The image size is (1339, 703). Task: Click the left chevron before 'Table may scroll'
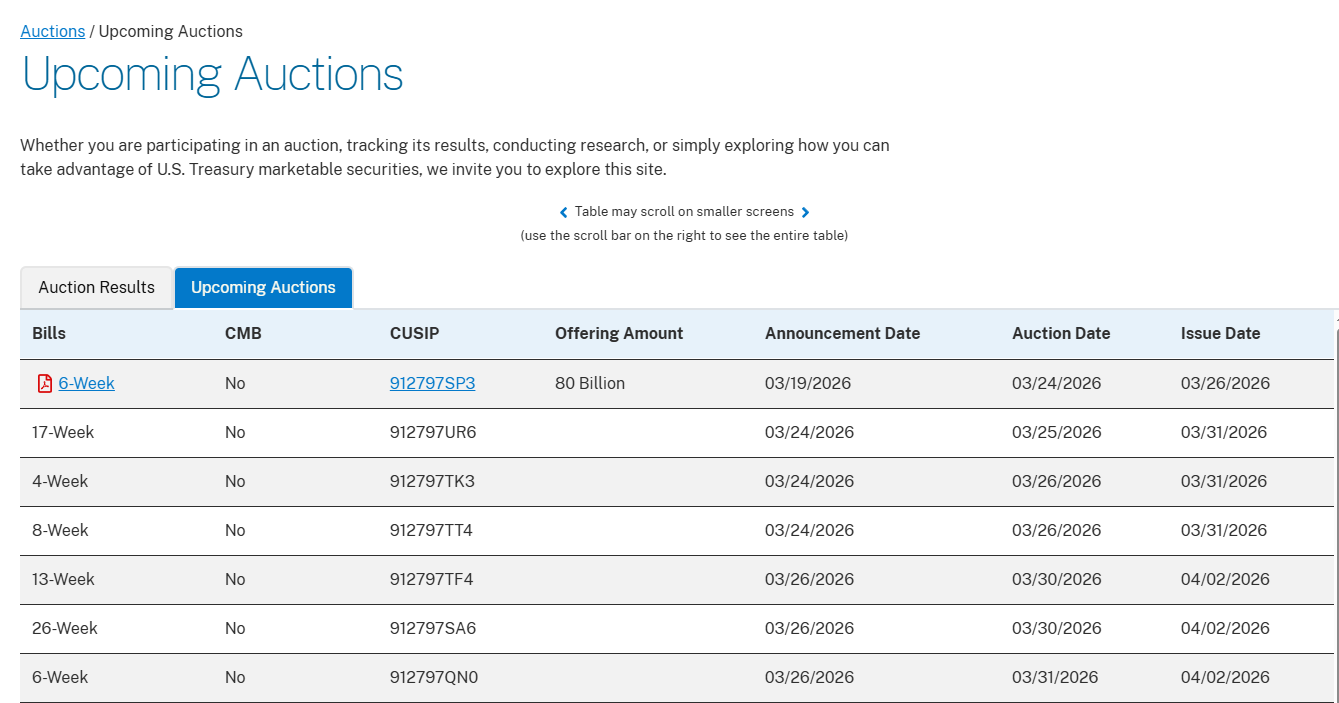(564, 212)
